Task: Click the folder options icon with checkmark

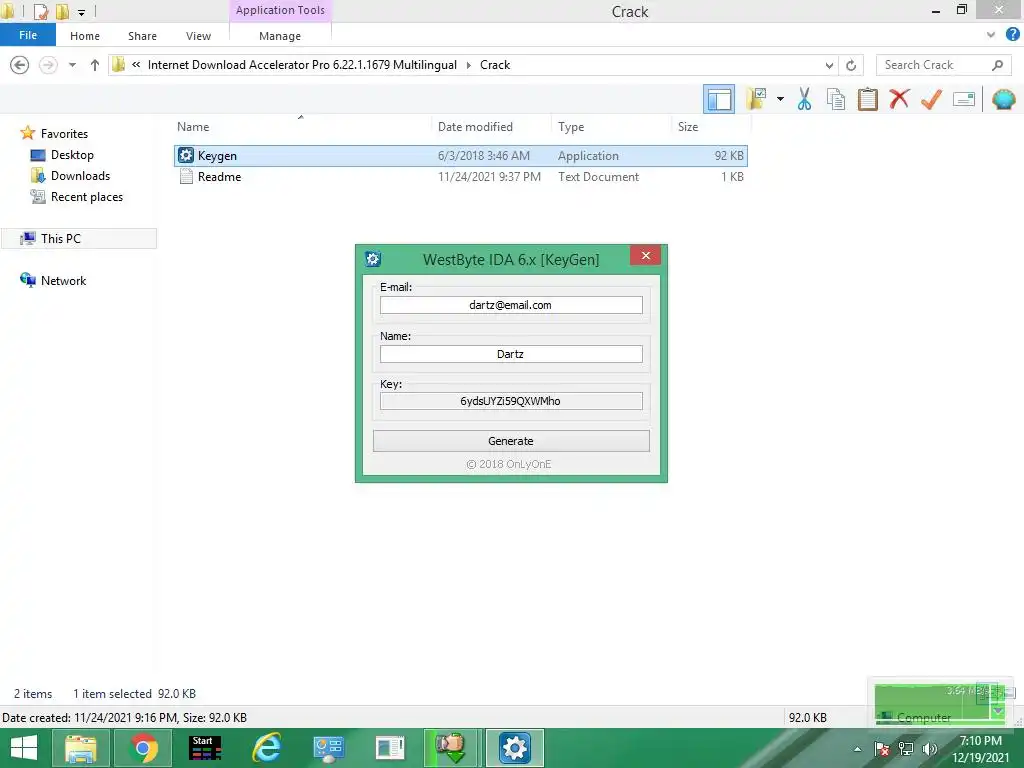Action: pos(756,99)
